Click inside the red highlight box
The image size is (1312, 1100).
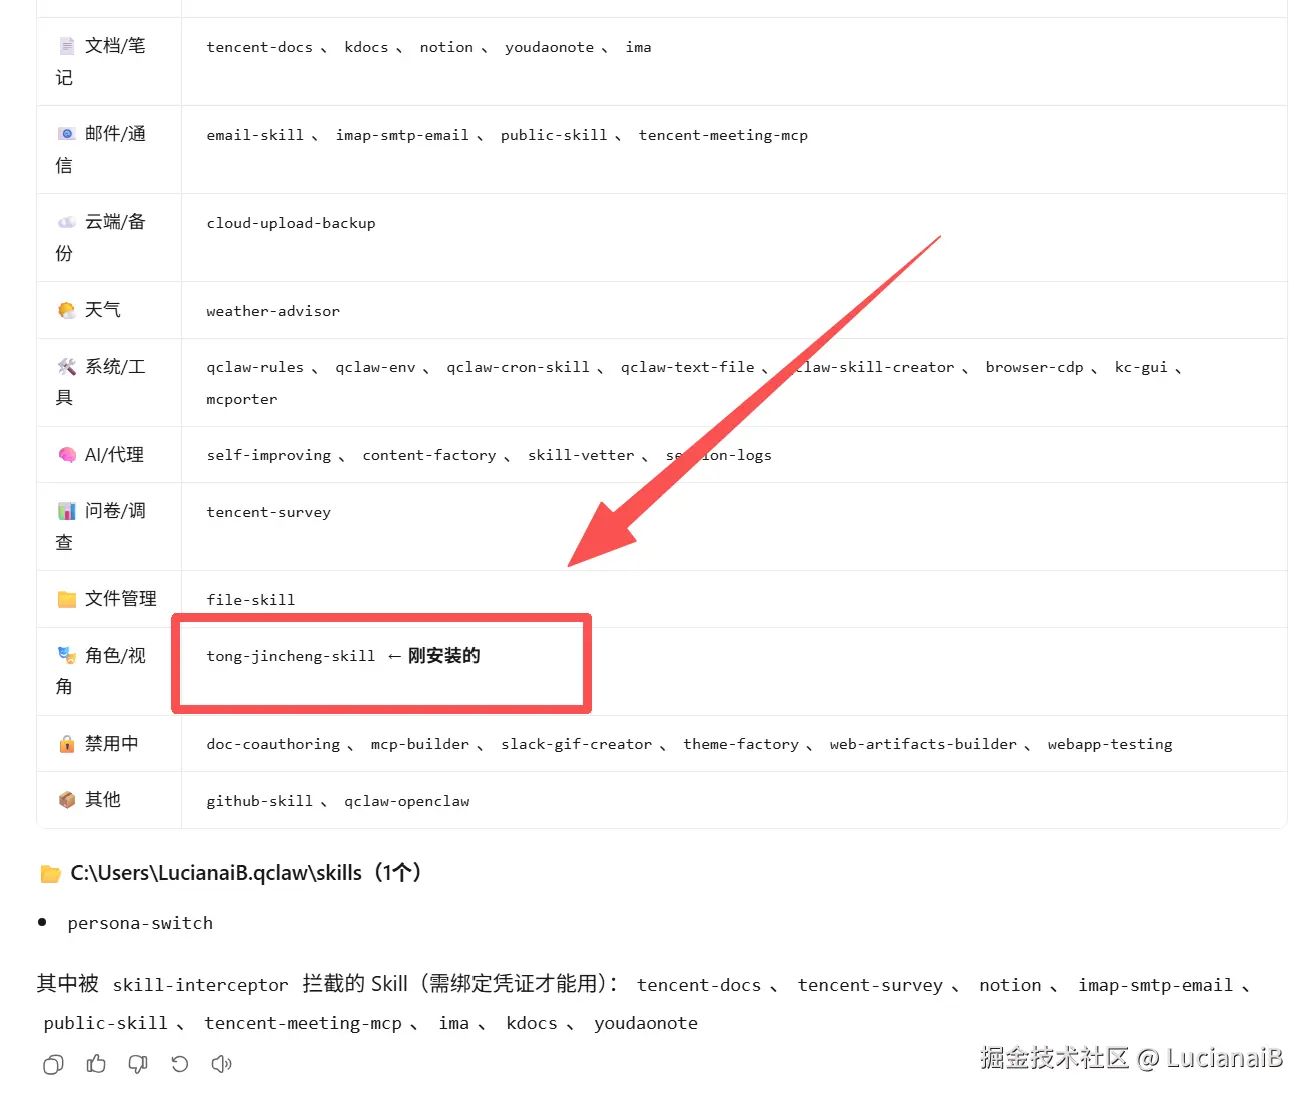click(380, 663)
